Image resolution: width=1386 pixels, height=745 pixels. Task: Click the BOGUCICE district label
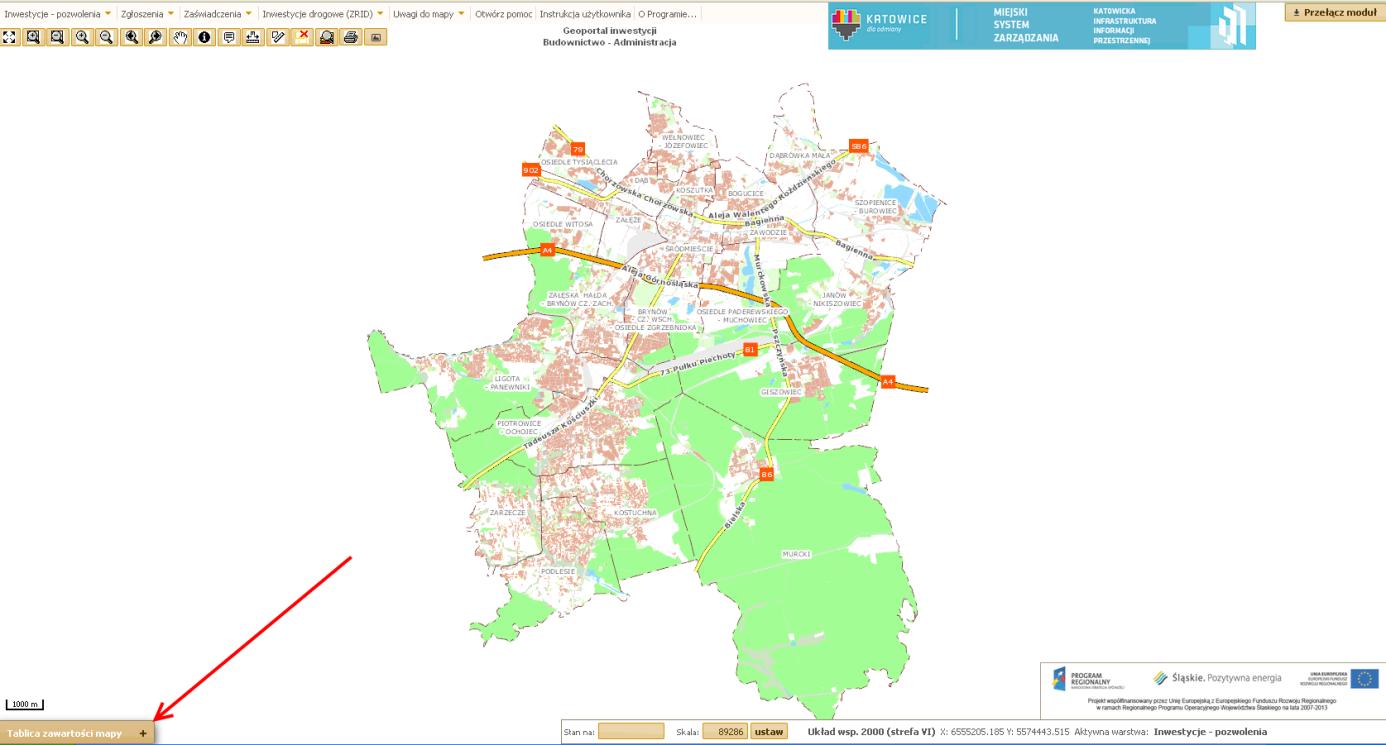[746, 194]
